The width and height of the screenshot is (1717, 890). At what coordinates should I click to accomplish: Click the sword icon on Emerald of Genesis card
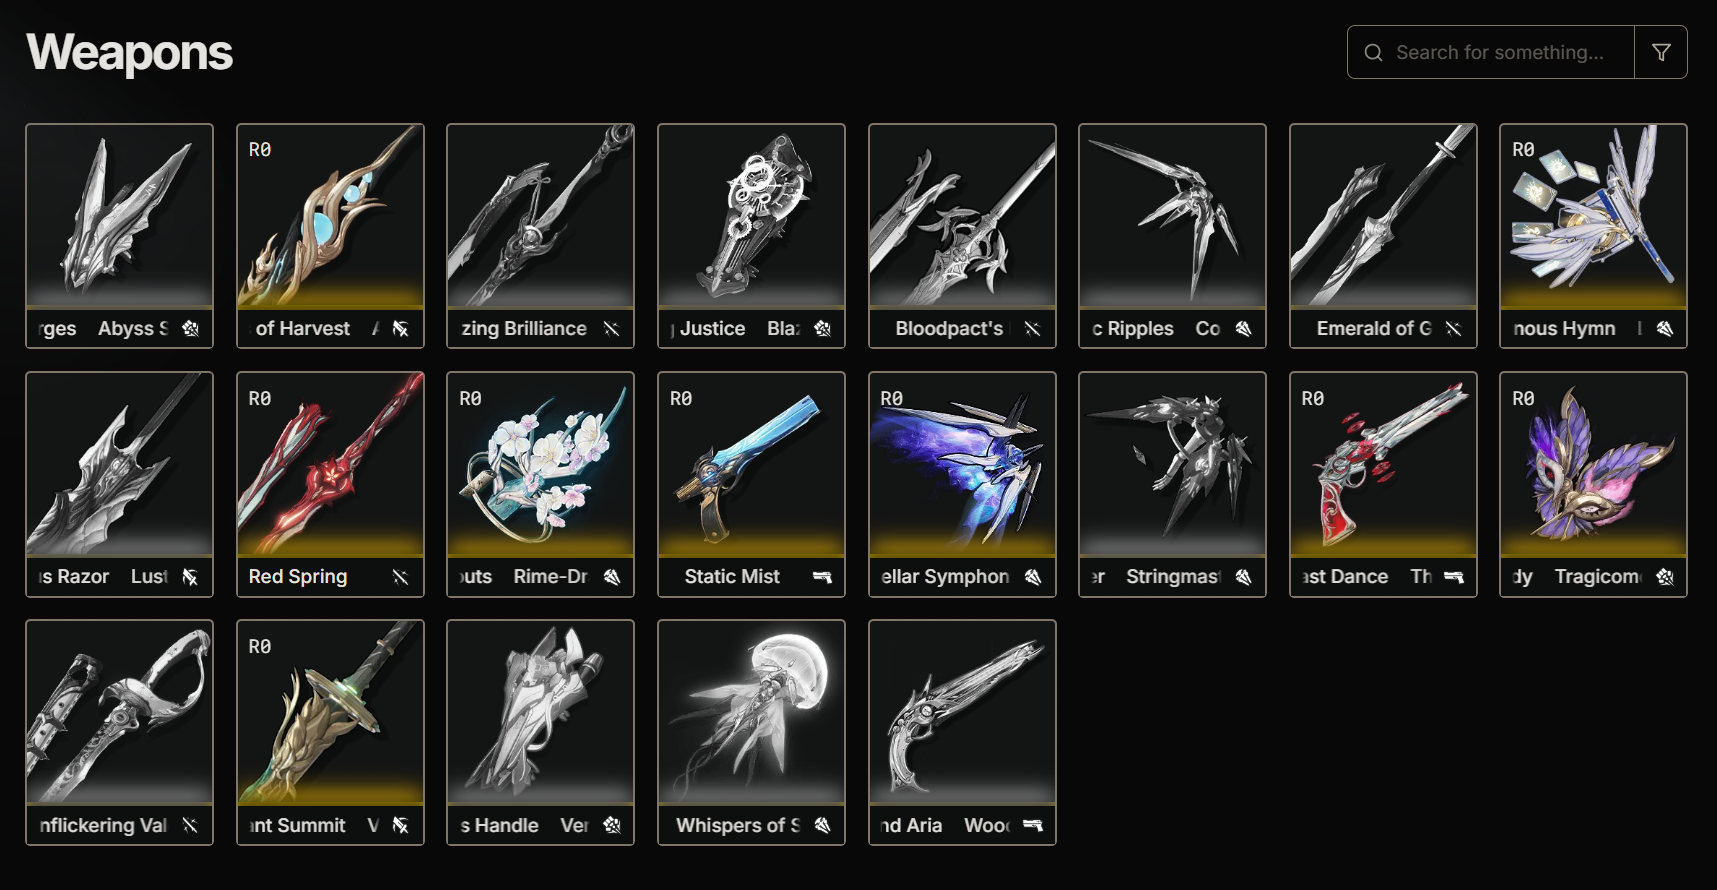(1454, 329)
